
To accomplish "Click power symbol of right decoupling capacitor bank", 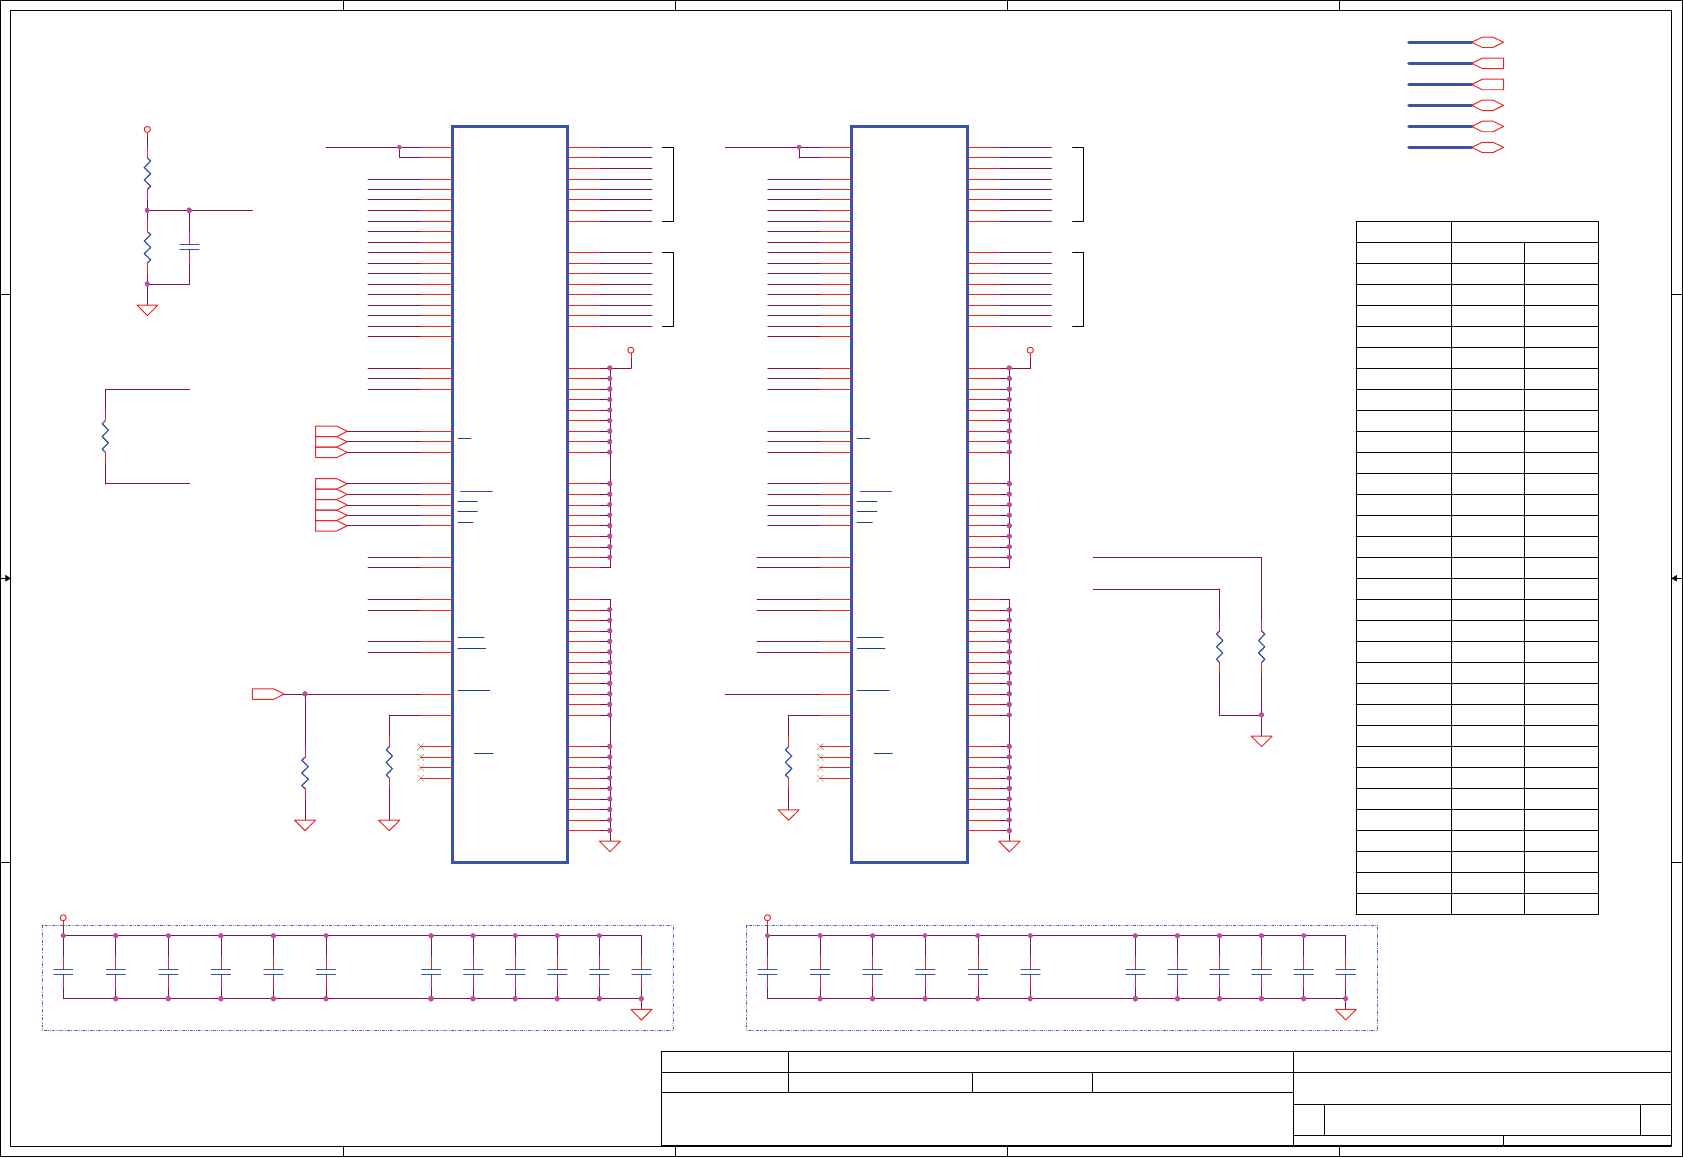I will point(767,917).
